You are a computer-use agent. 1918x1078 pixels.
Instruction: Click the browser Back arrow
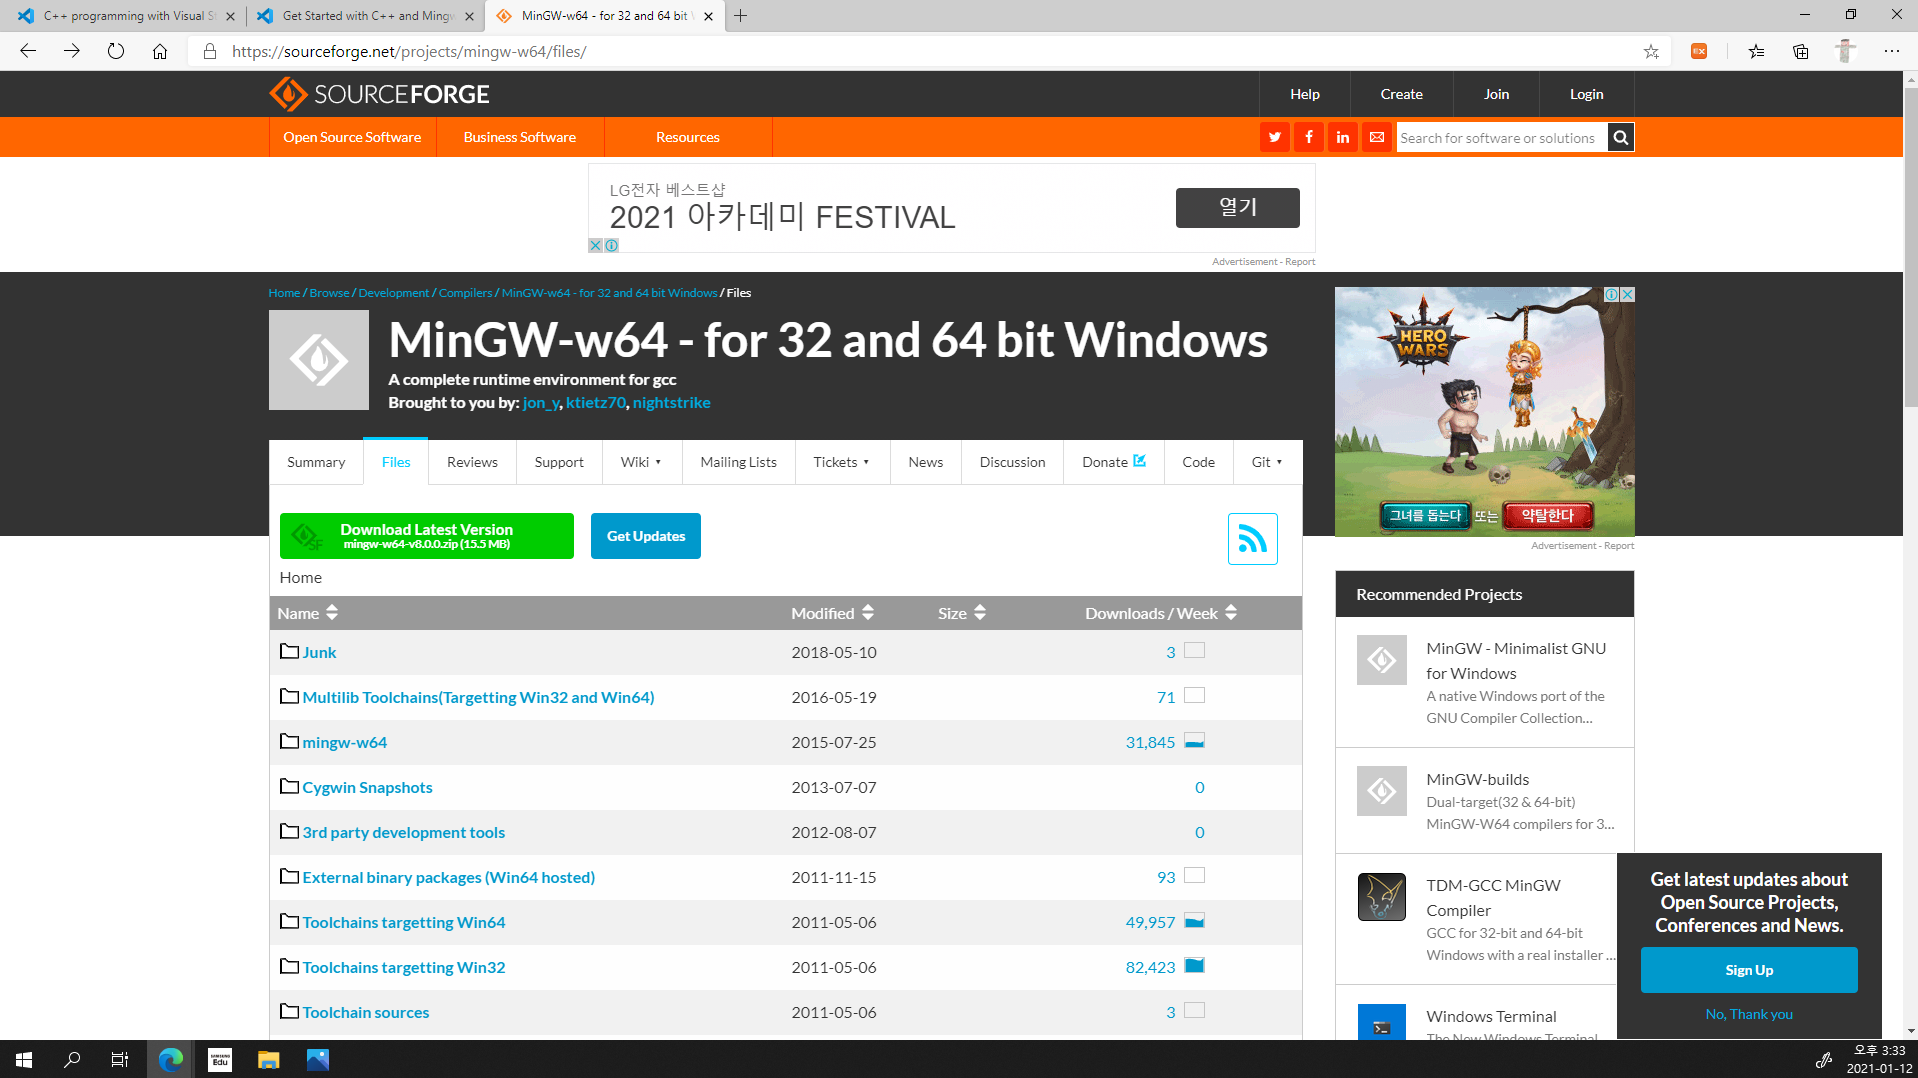pyautogui.click(x=28, y=51)
